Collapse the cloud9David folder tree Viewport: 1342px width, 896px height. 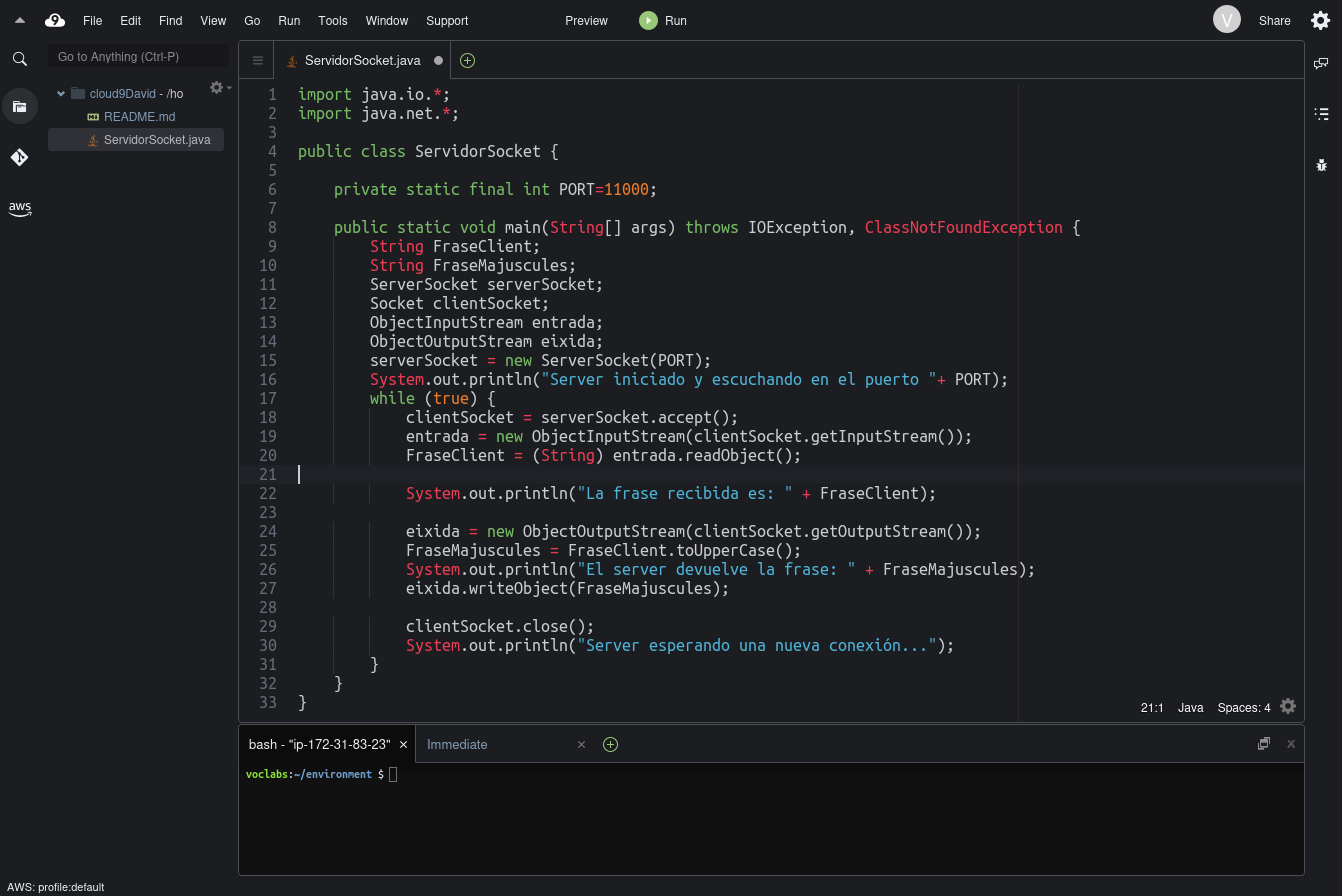[61, 94]
